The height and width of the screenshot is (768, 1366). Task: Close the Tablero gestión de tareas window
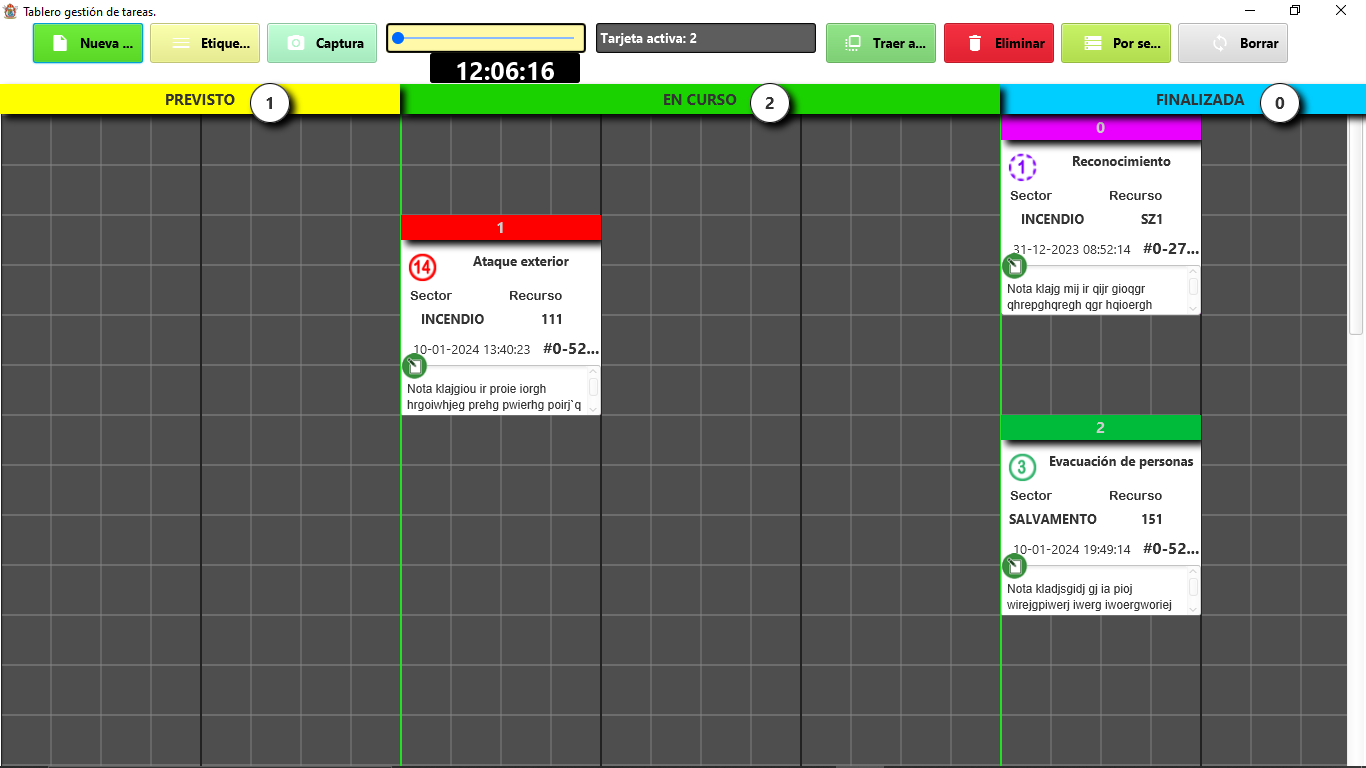1341,10
